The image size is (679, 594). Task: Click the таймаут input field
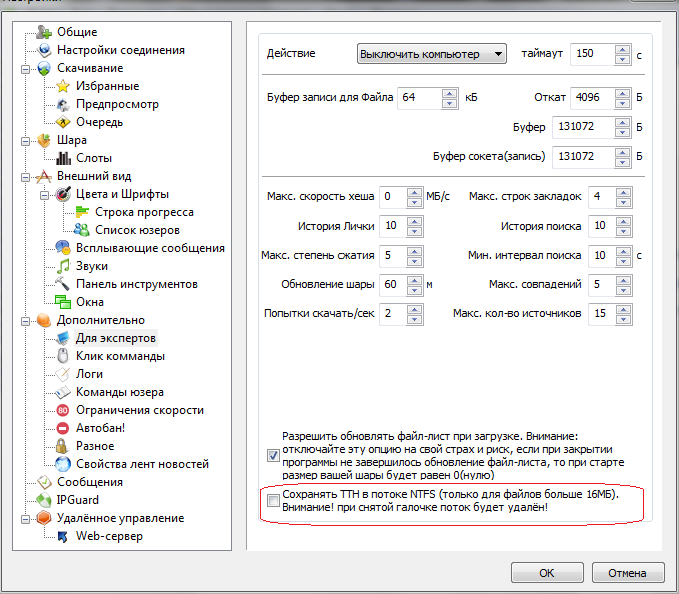coord(593,54)
